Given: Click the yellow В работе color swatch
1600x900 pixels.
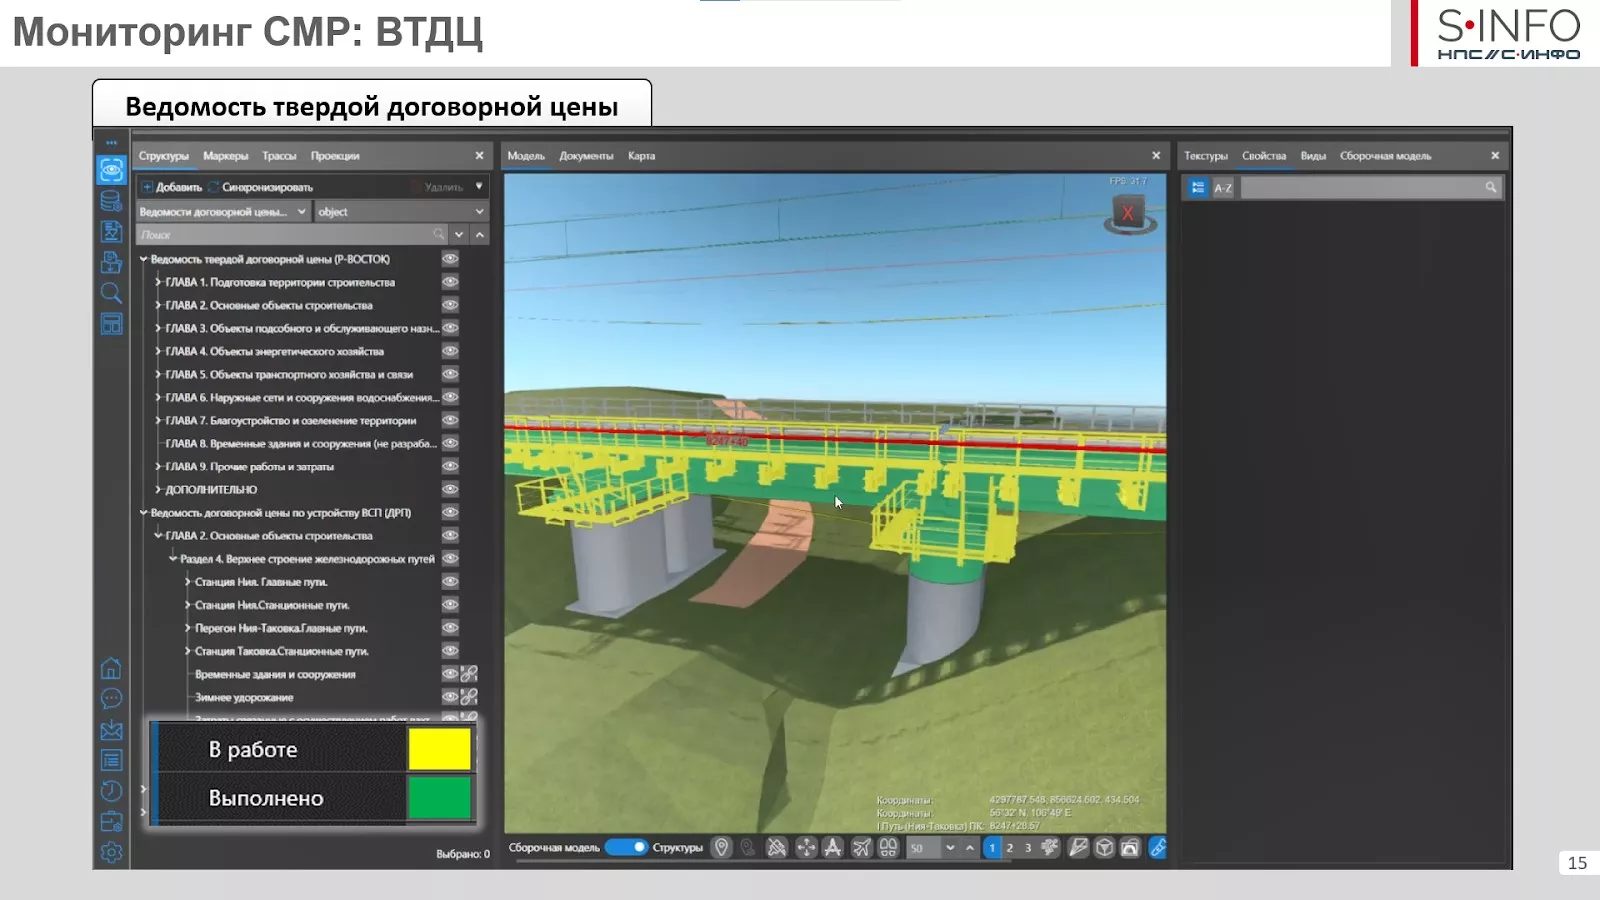Looking at the screenshot, I should pyautogui.click(x=439, y=749).
